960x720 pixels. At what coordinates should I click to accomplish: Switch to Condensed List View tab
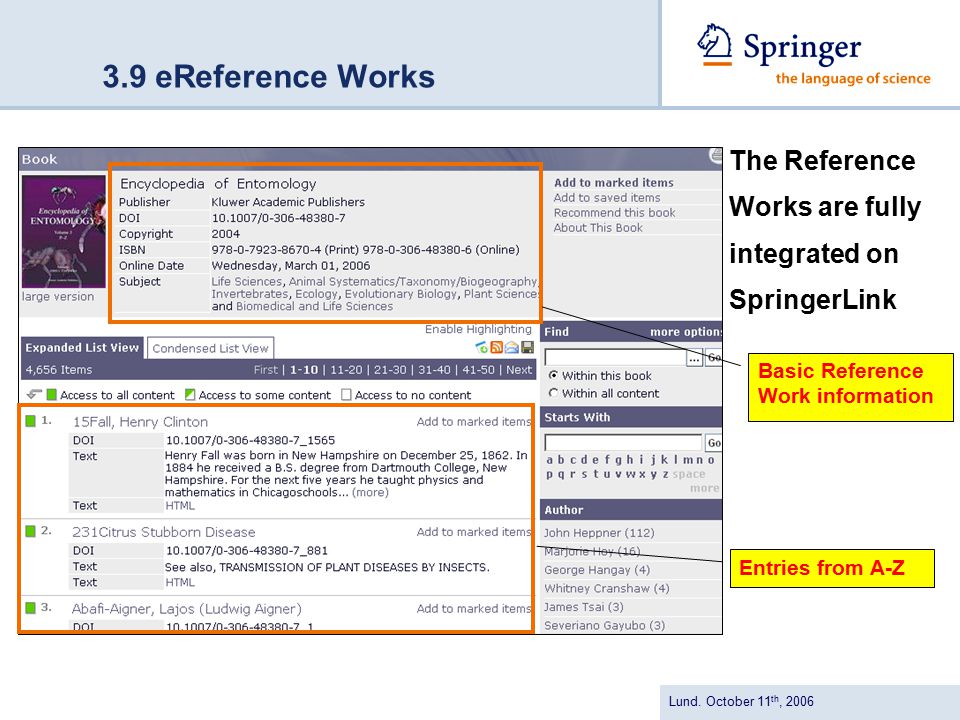click(x=210, y=348)
